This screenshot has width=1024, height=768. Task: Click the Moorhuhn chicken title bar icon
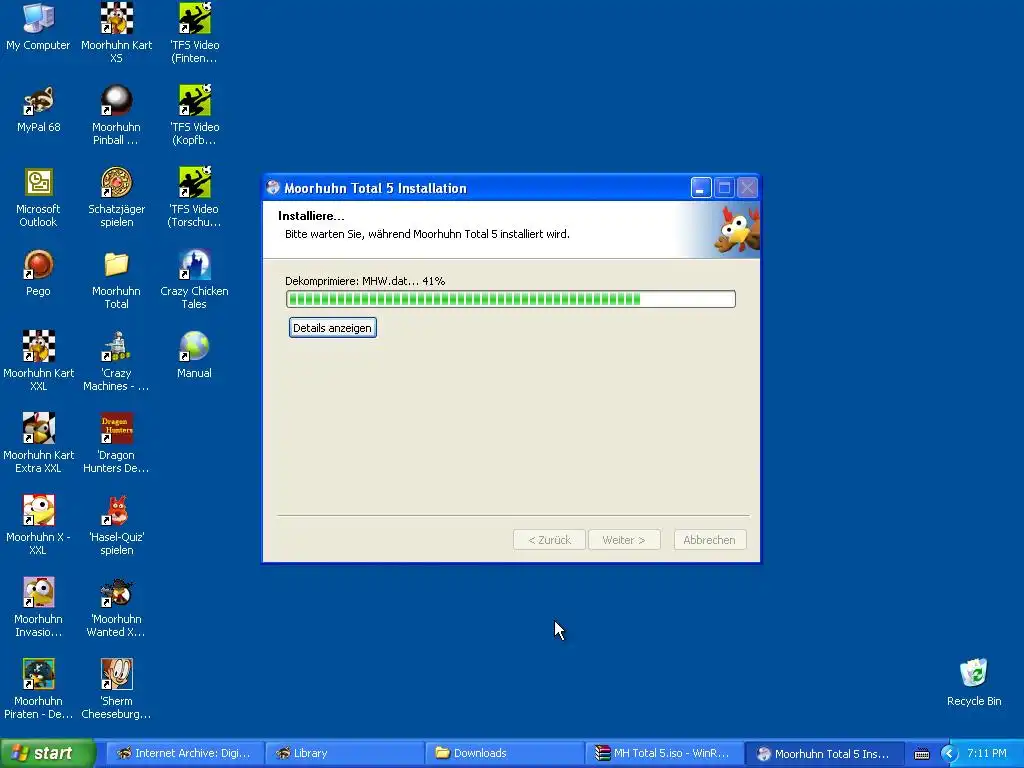(273, 188)
